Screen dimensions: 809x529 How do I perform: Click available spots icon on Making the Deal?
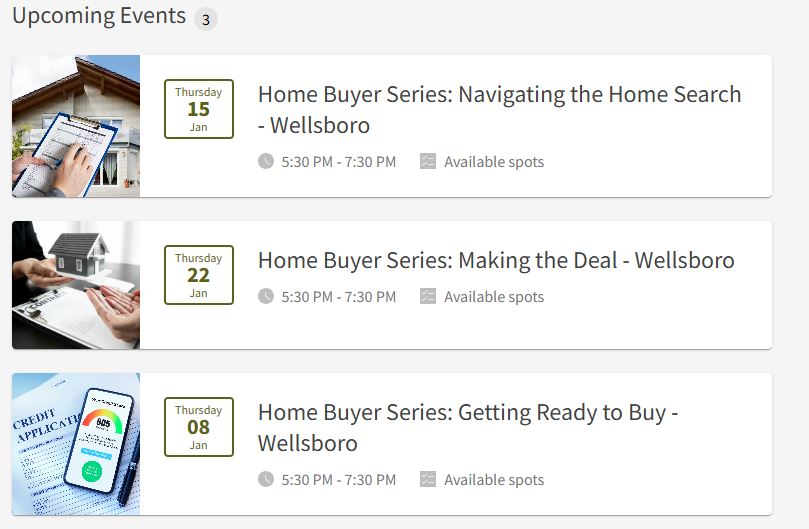(428, 296)
